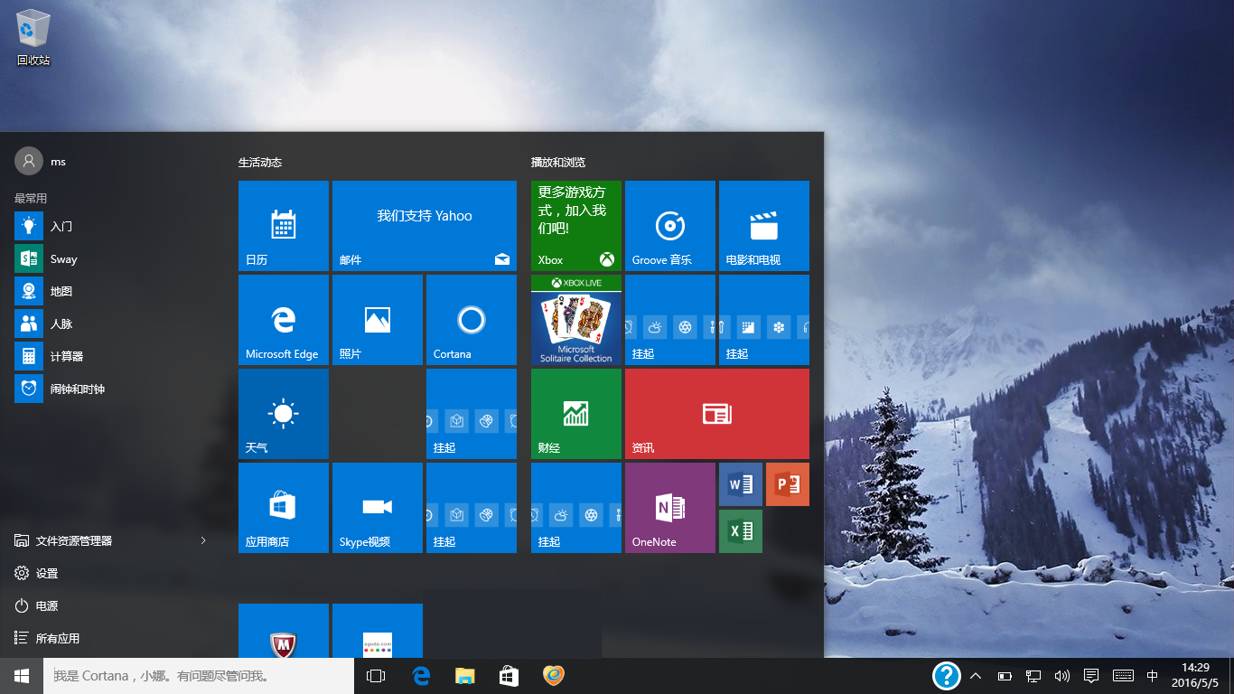Toggle Task View on the taskbar
The height and width of the screenshot is (694, 1234).
pyautogui.click(x=376, y=676)
